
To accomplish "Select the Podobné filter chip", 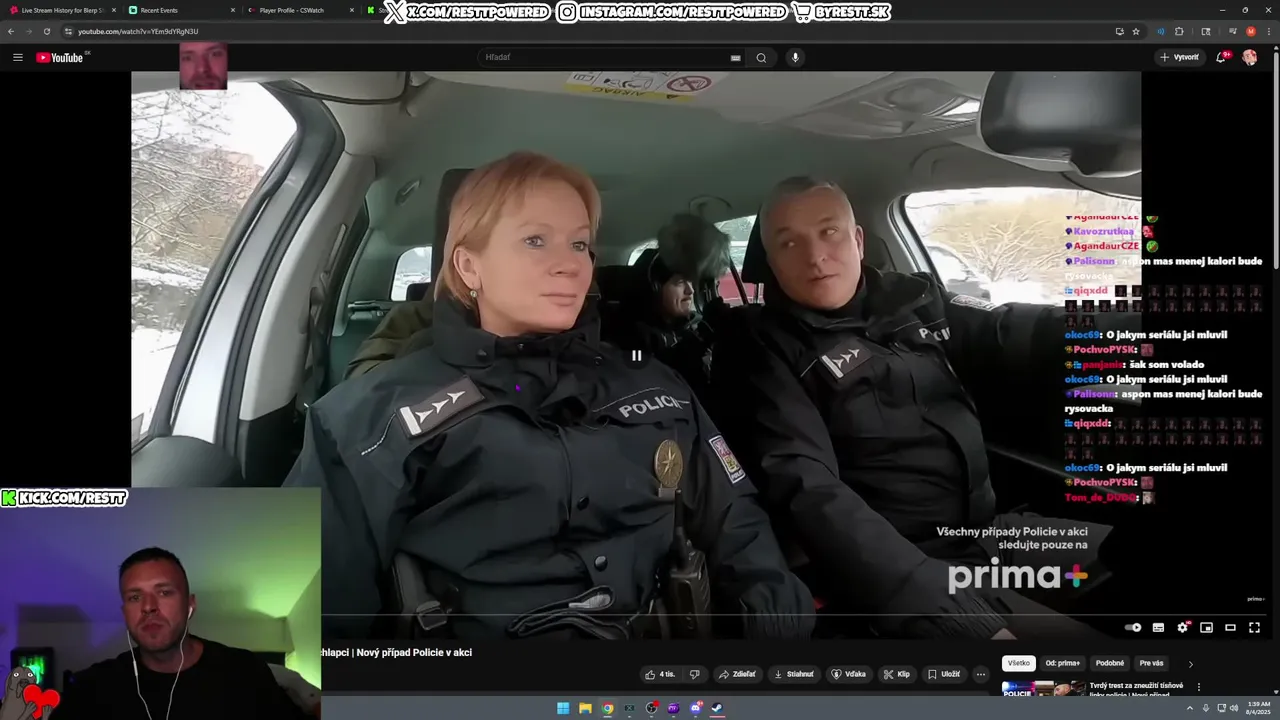I will pos(1109,663).
